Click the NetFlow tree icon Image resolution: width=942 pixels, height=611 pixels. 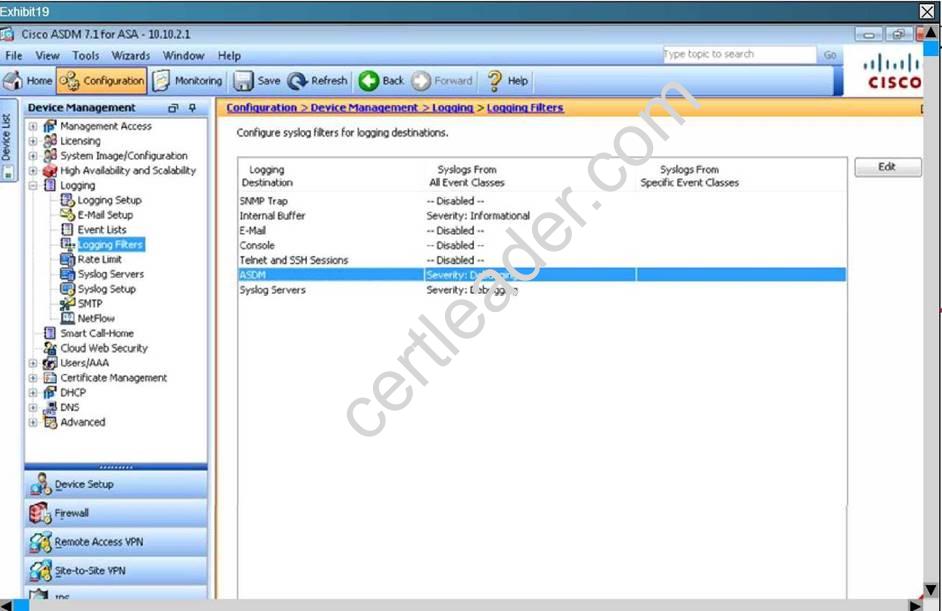click(67, 318)
